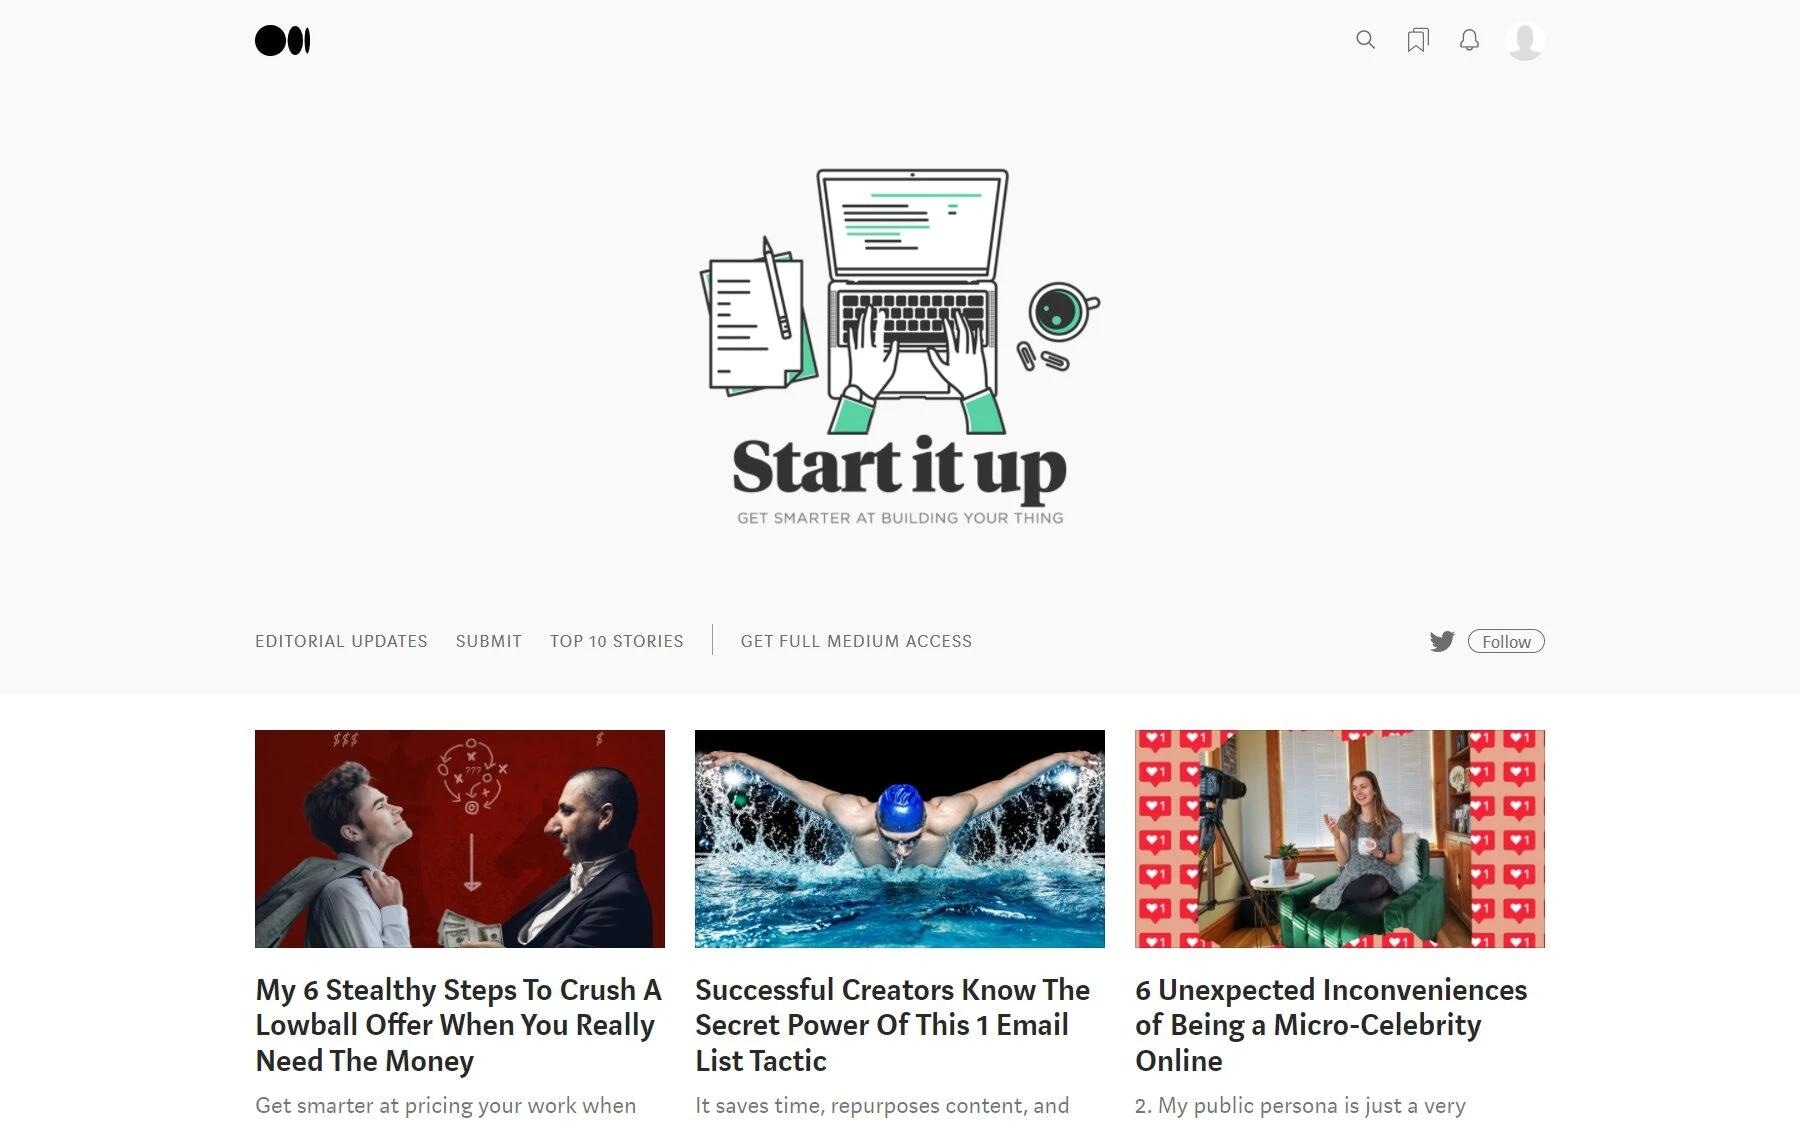
Task: Open 'Successful Creators Know The Secret' headline
Action: click(893, 1025)
